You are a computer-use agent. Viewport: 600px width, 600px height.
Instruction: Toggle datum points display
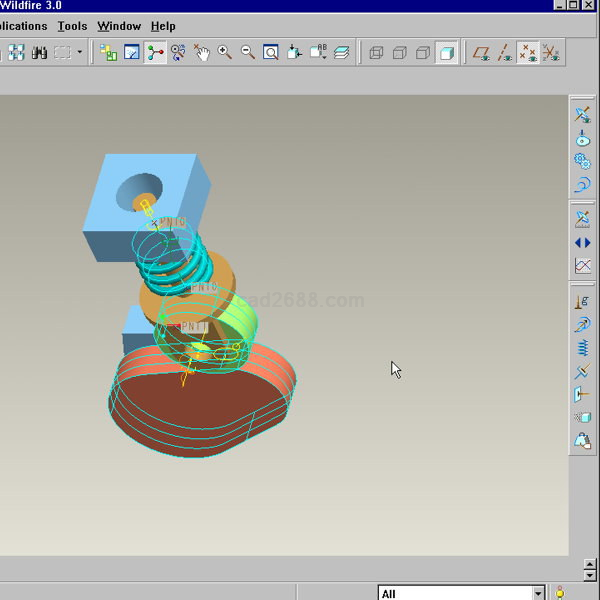(528, 52)
